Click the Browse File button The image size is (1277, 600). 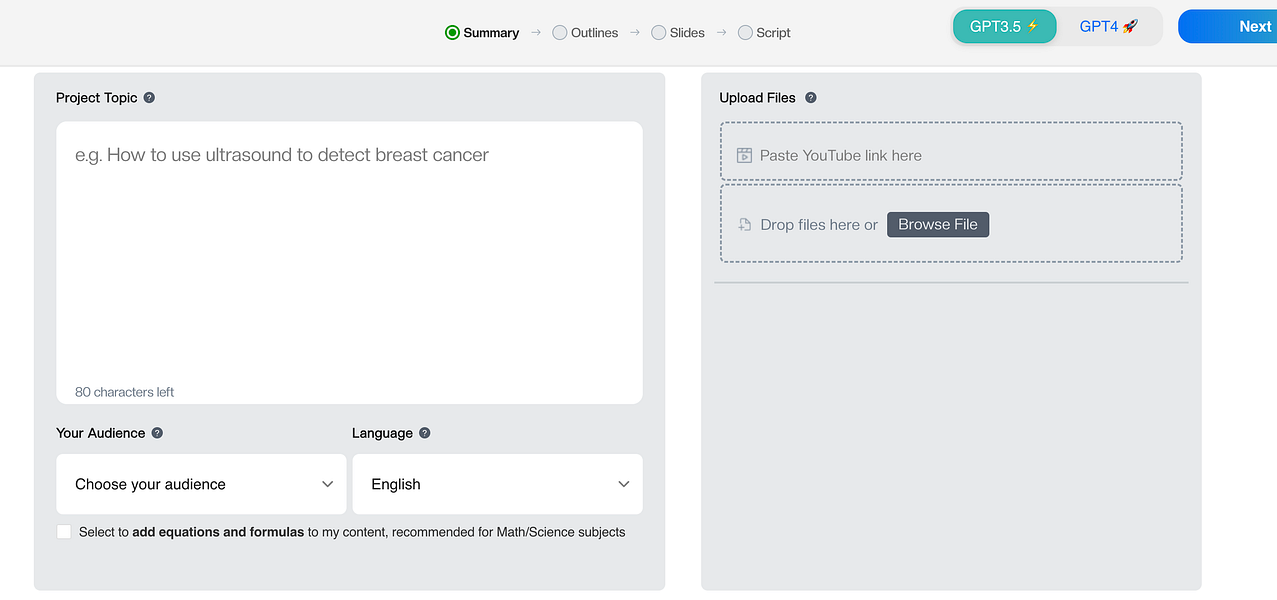click(x=937, y=225)
